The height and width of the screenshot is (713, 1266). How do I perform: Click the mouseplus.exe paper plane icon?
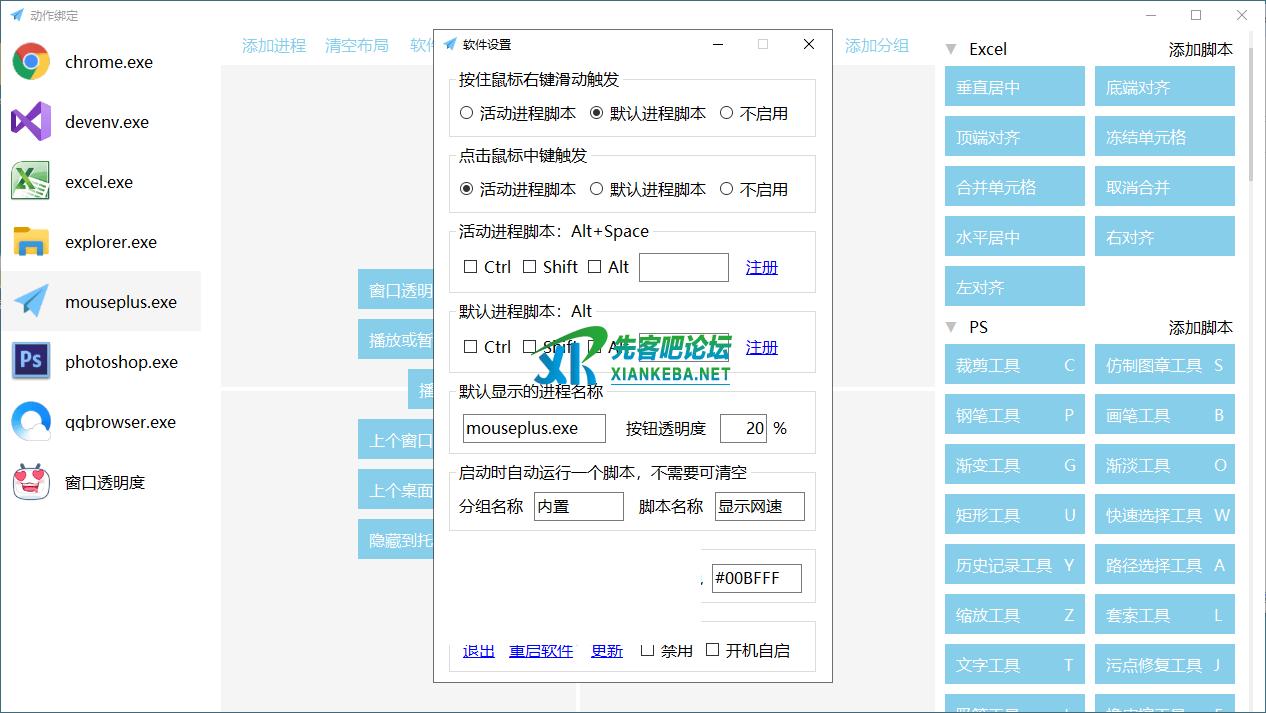click(31, 302)
